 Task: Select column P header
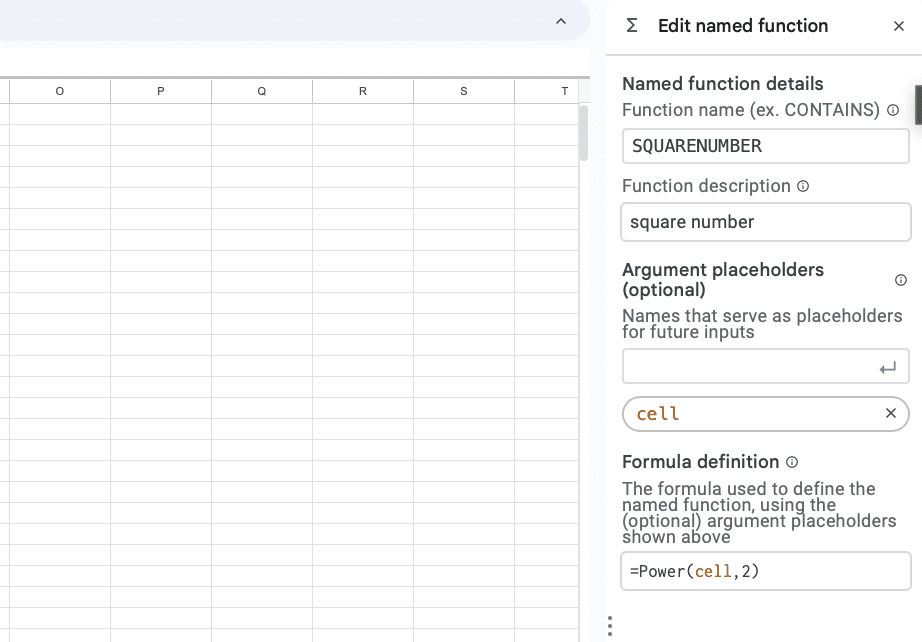[x=161, y=91]
